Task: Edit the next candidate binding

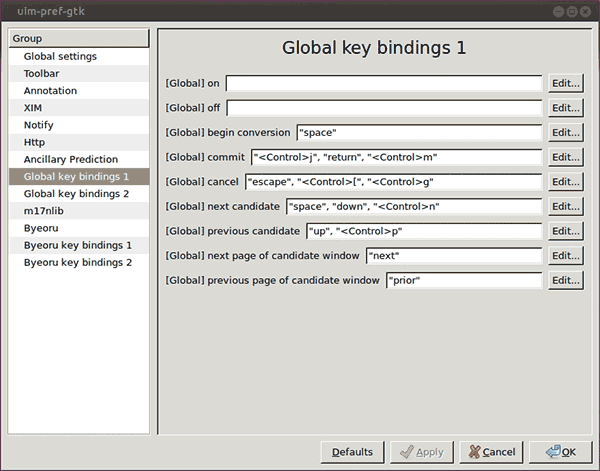Action: click(x=566, y=207)
